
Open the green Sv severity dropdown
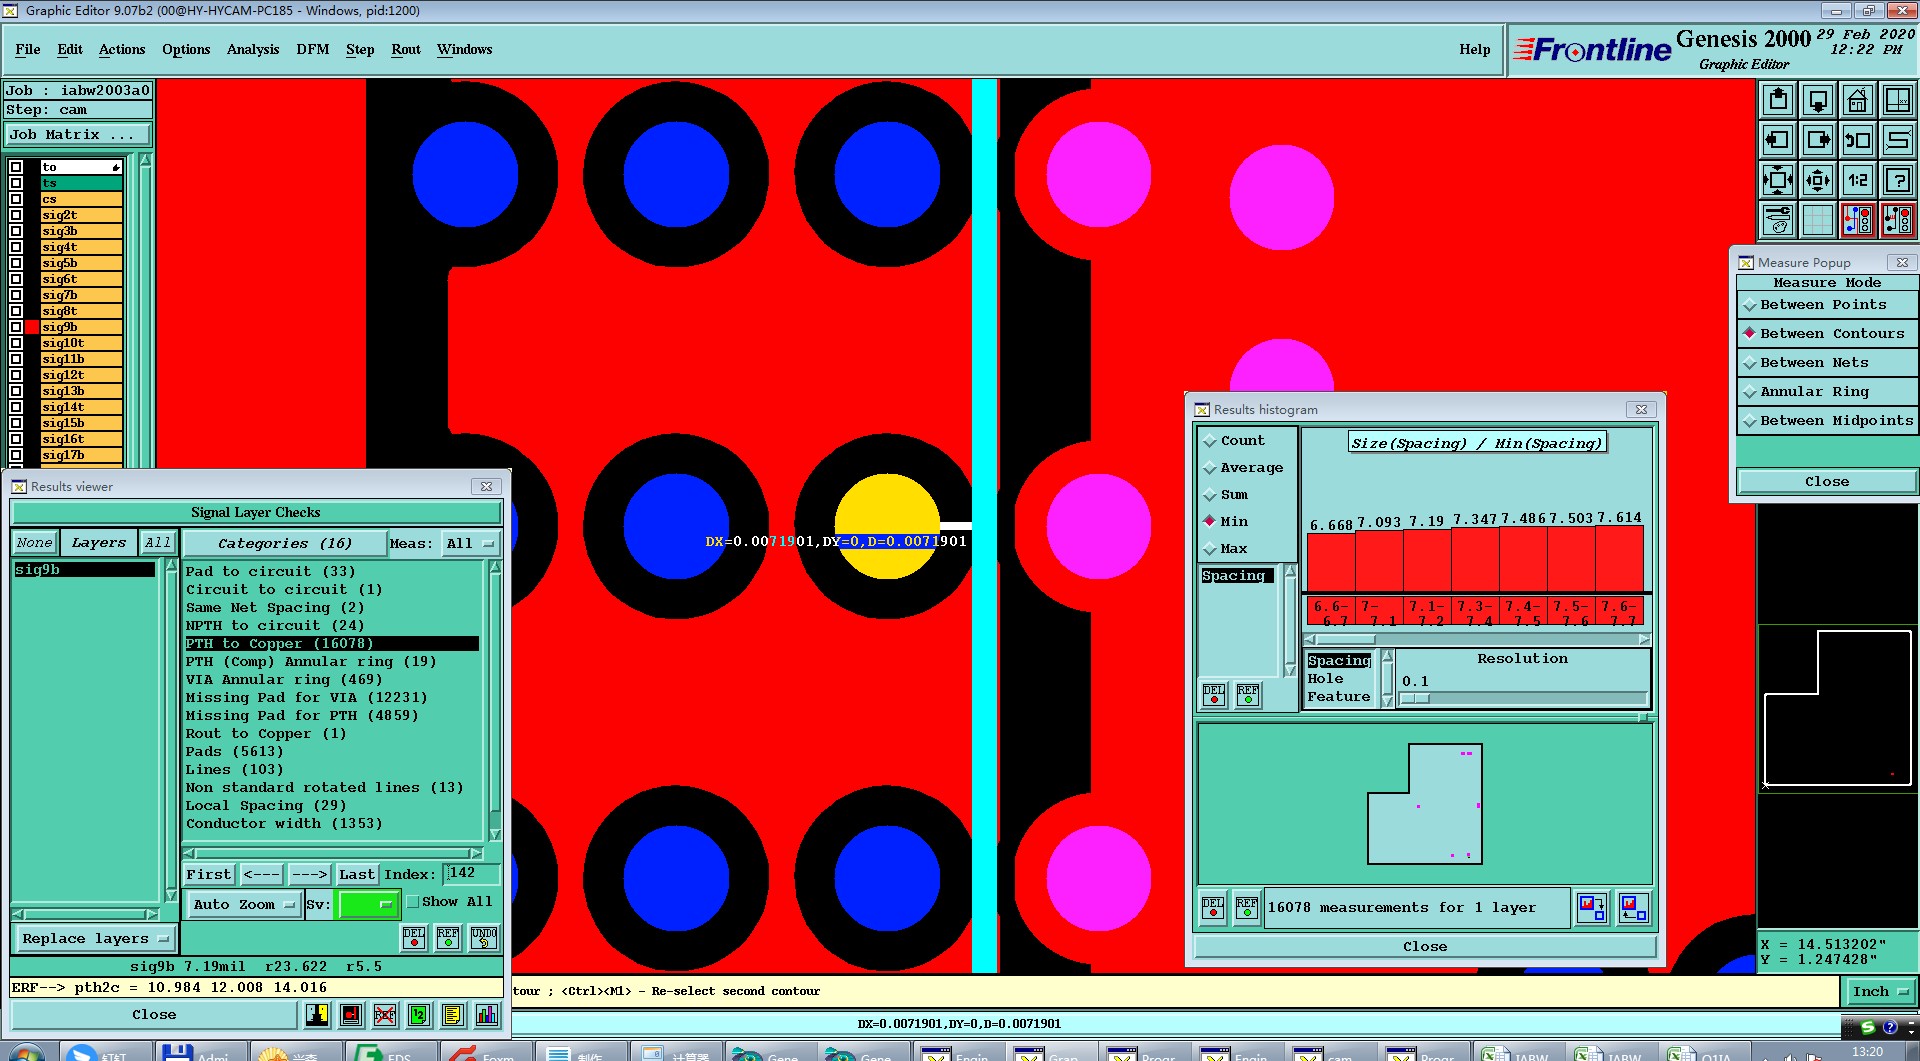pos(369,904)
